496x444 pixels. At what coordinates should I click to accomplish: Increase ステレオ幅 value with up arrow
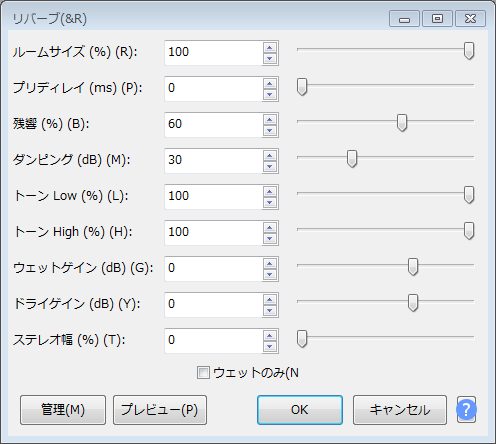click(270, 336)
